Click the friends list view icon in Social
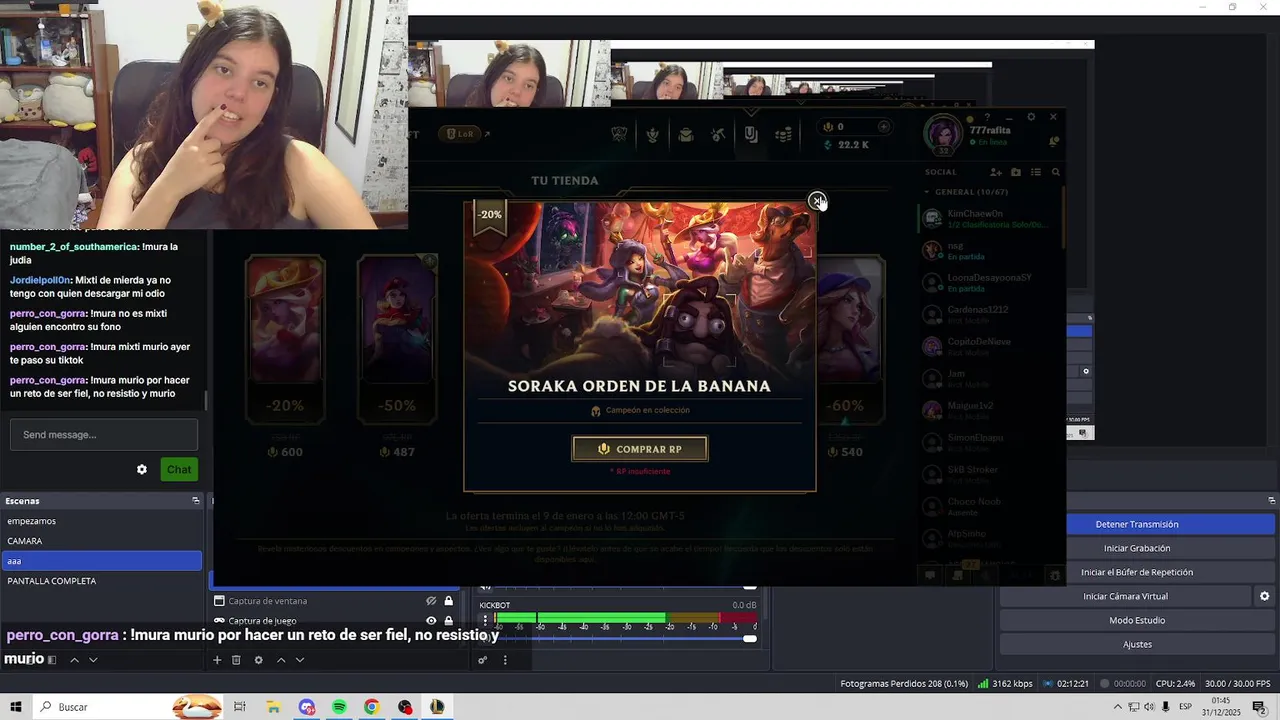1280x720 pixels. coord(1036,172)
